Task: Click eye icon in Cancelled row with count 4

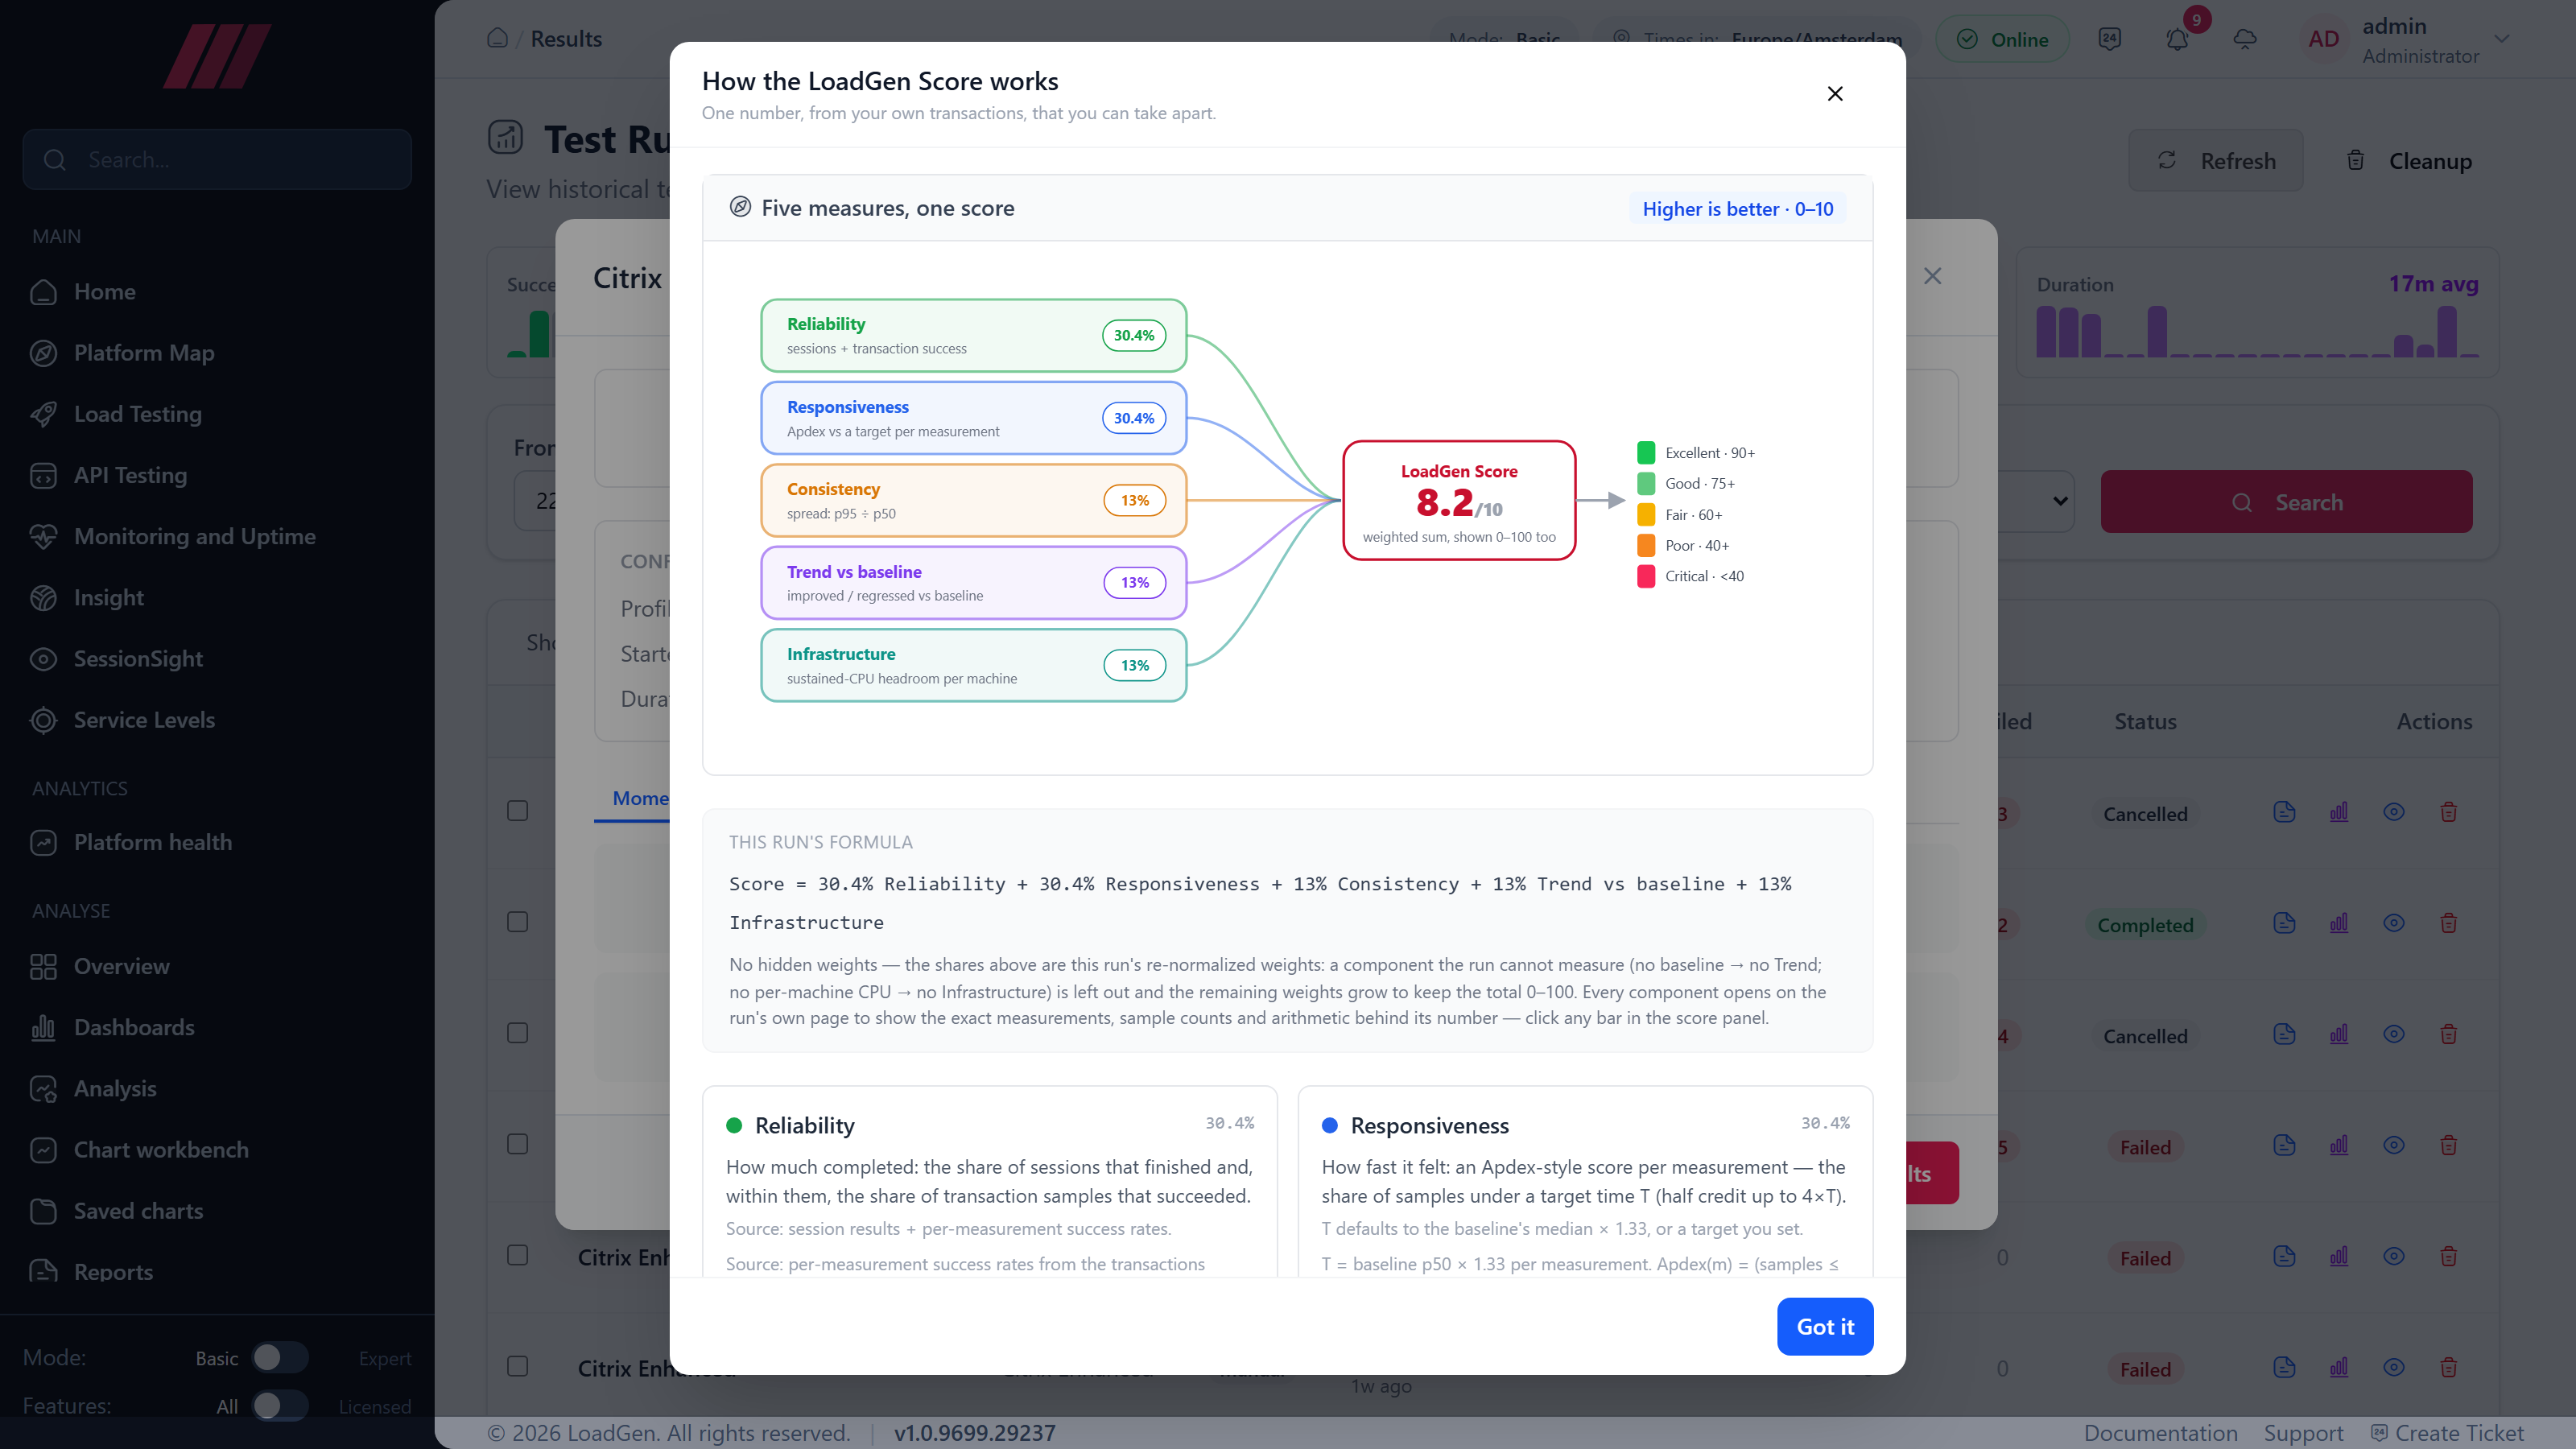Action: [2394, 1034]
